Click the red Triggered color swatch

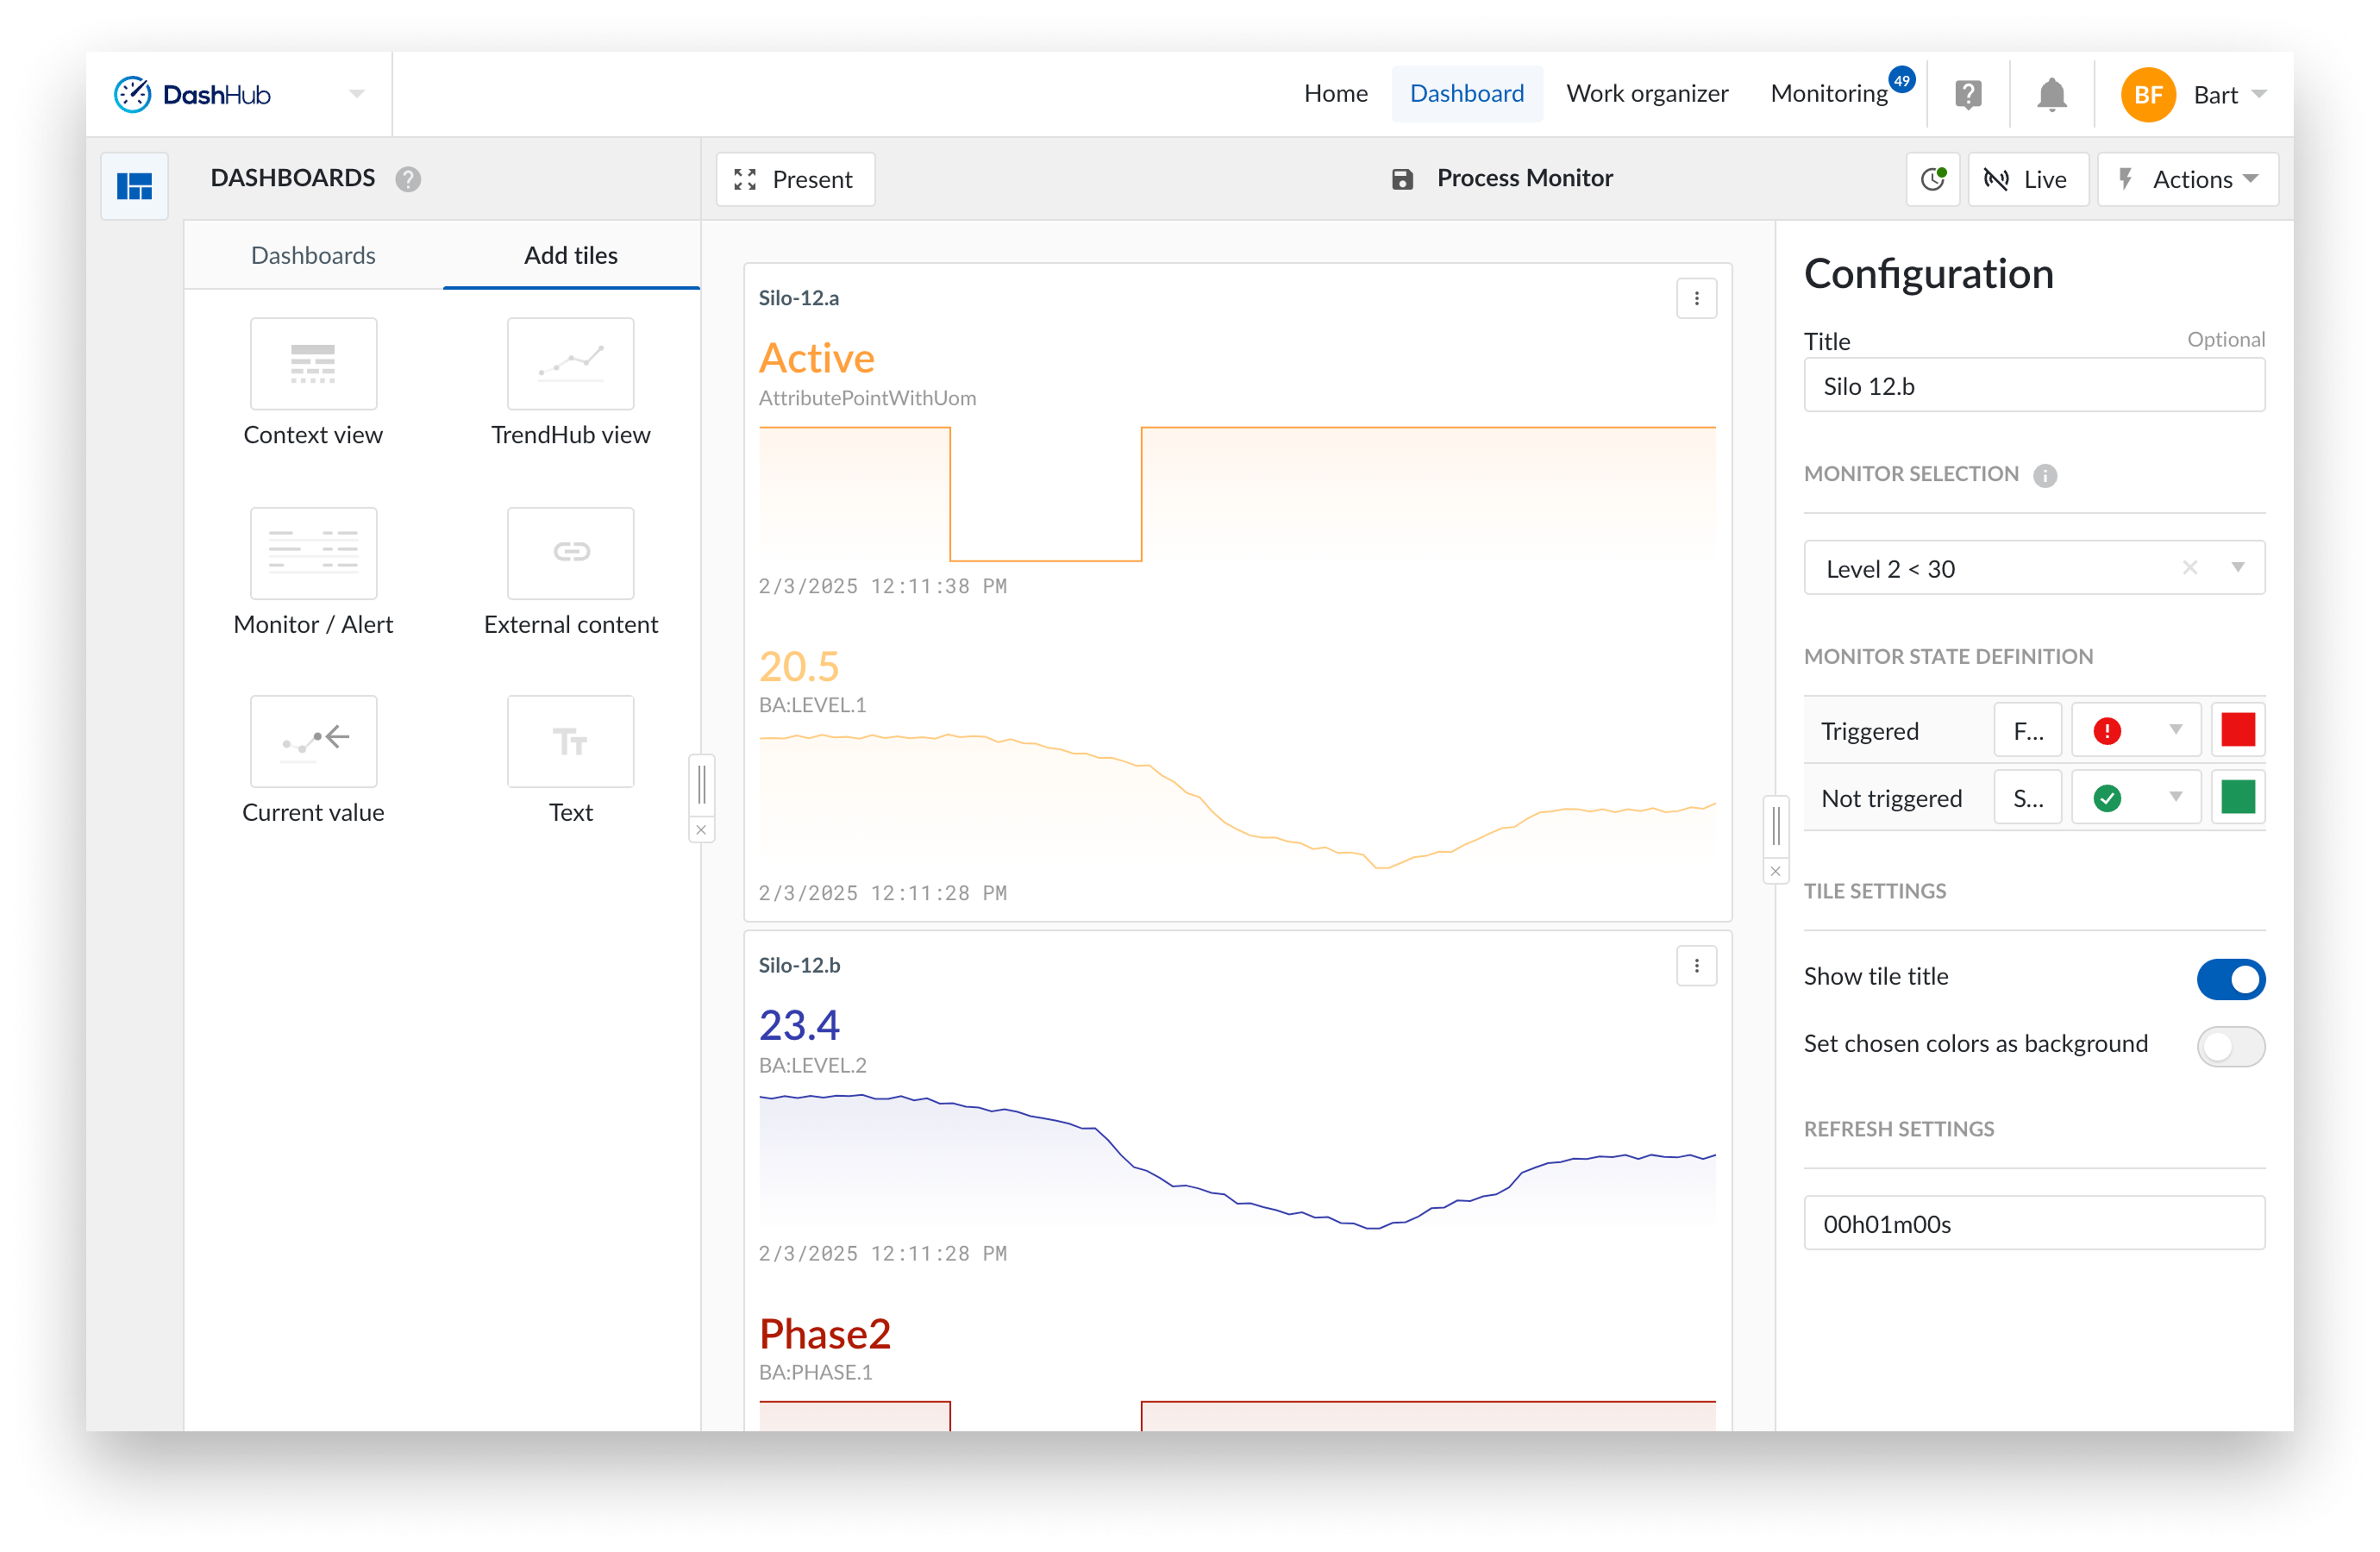pyautogui.click(x=2237, y=730)
